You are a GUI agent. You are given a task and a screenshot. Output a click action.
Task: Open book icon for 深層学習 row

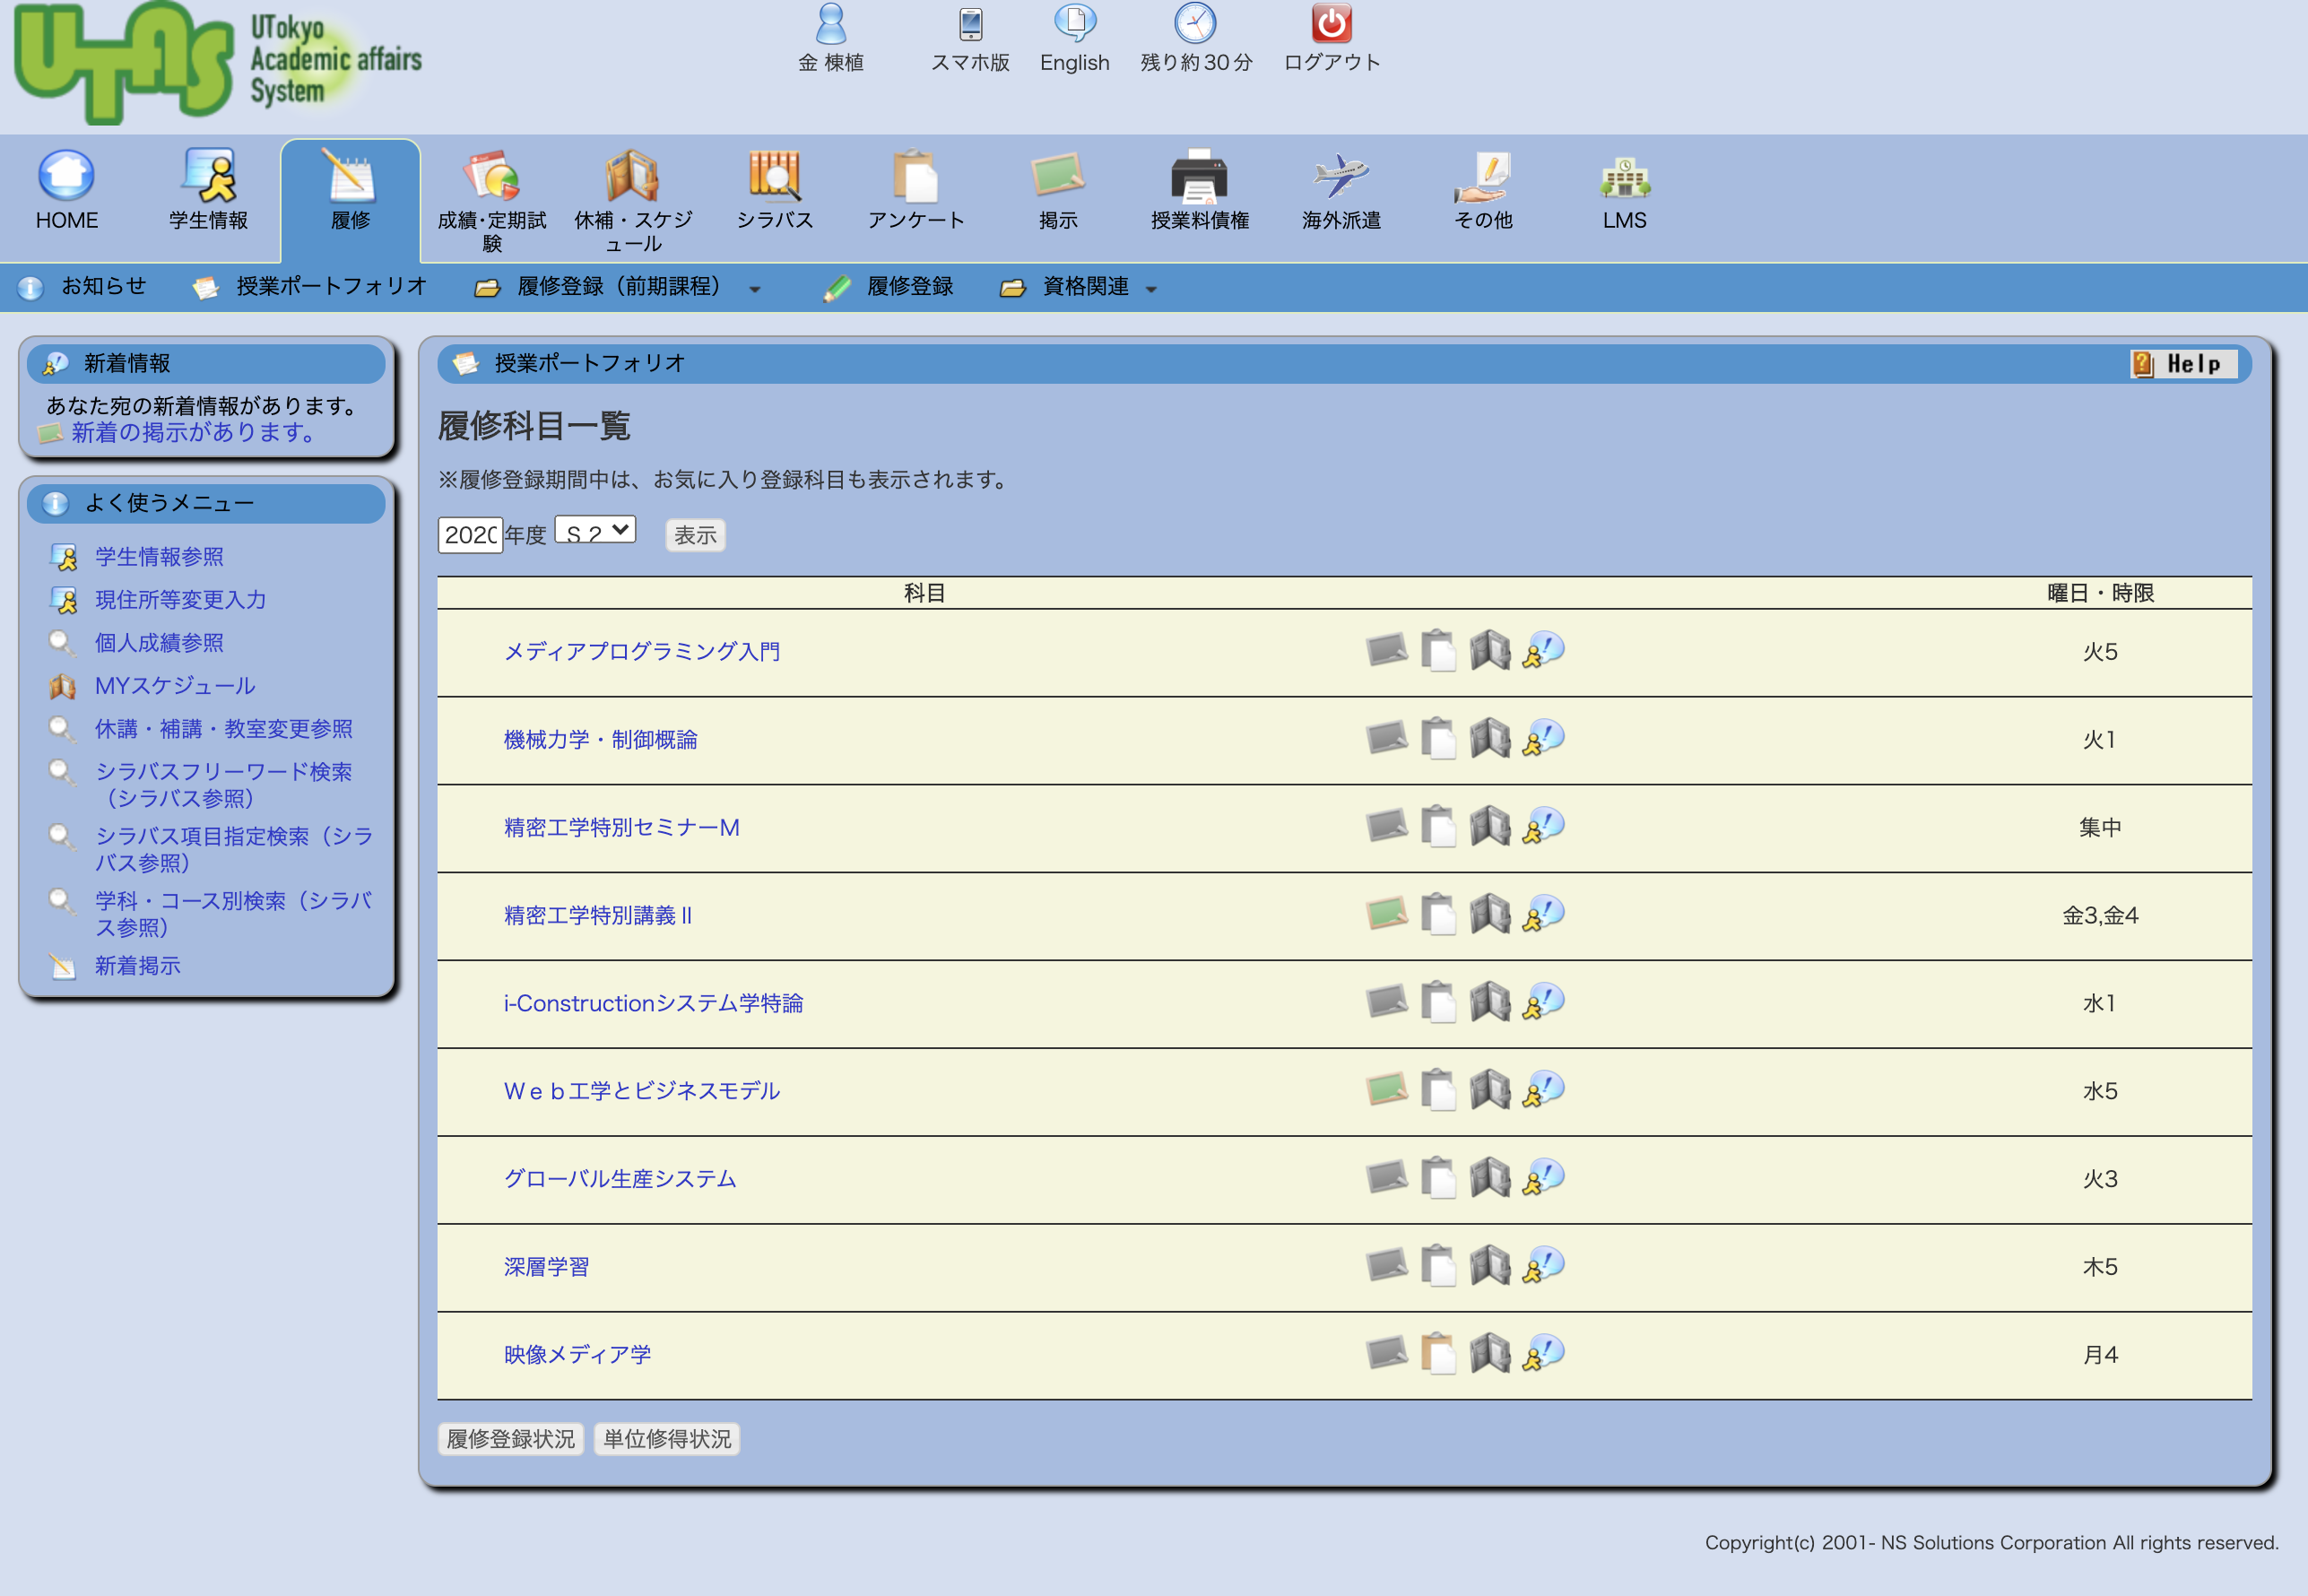(1490, 1265)
